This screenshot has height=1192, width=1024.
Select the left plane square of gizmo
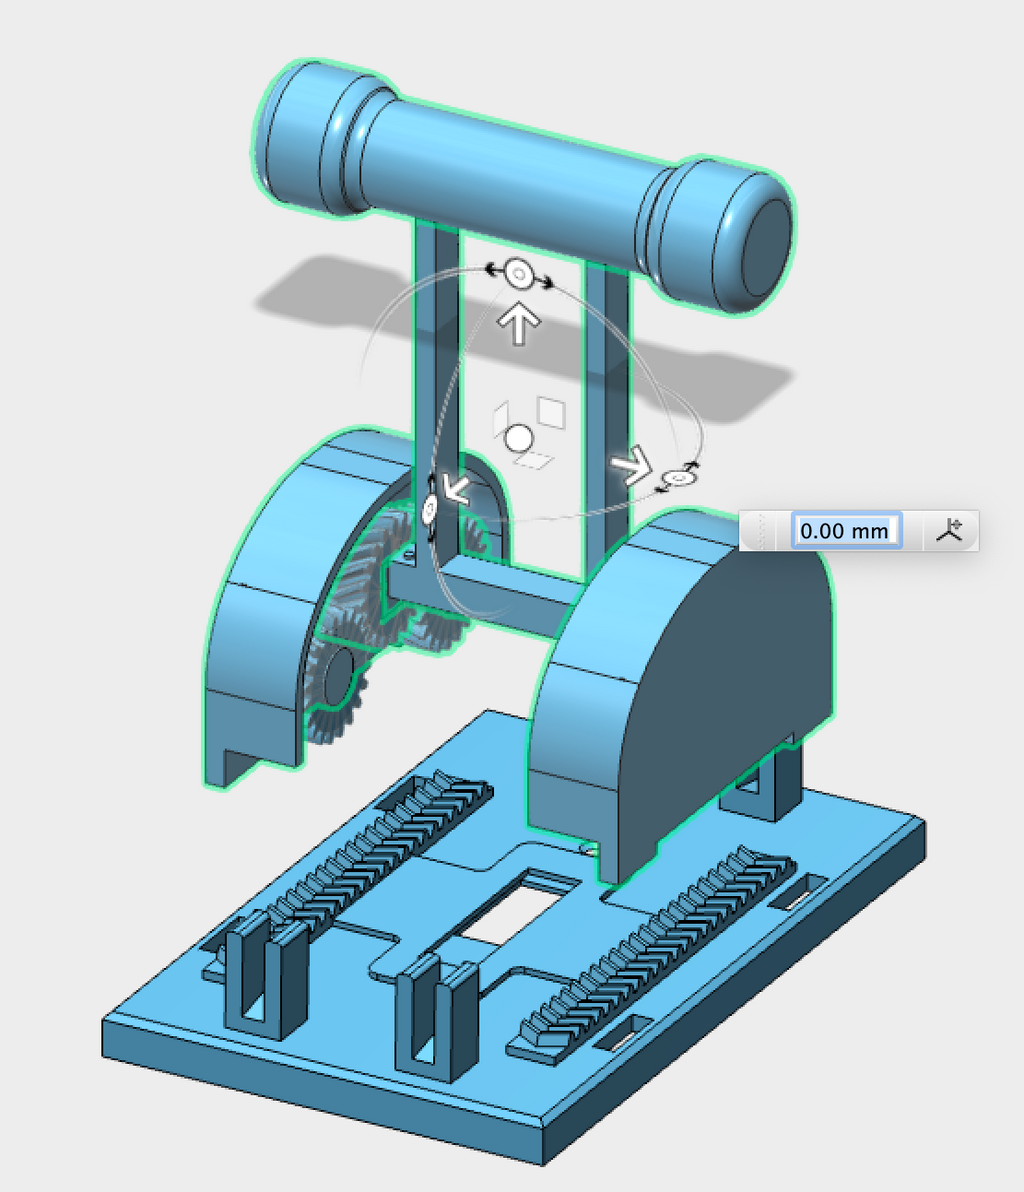point(500,420)
